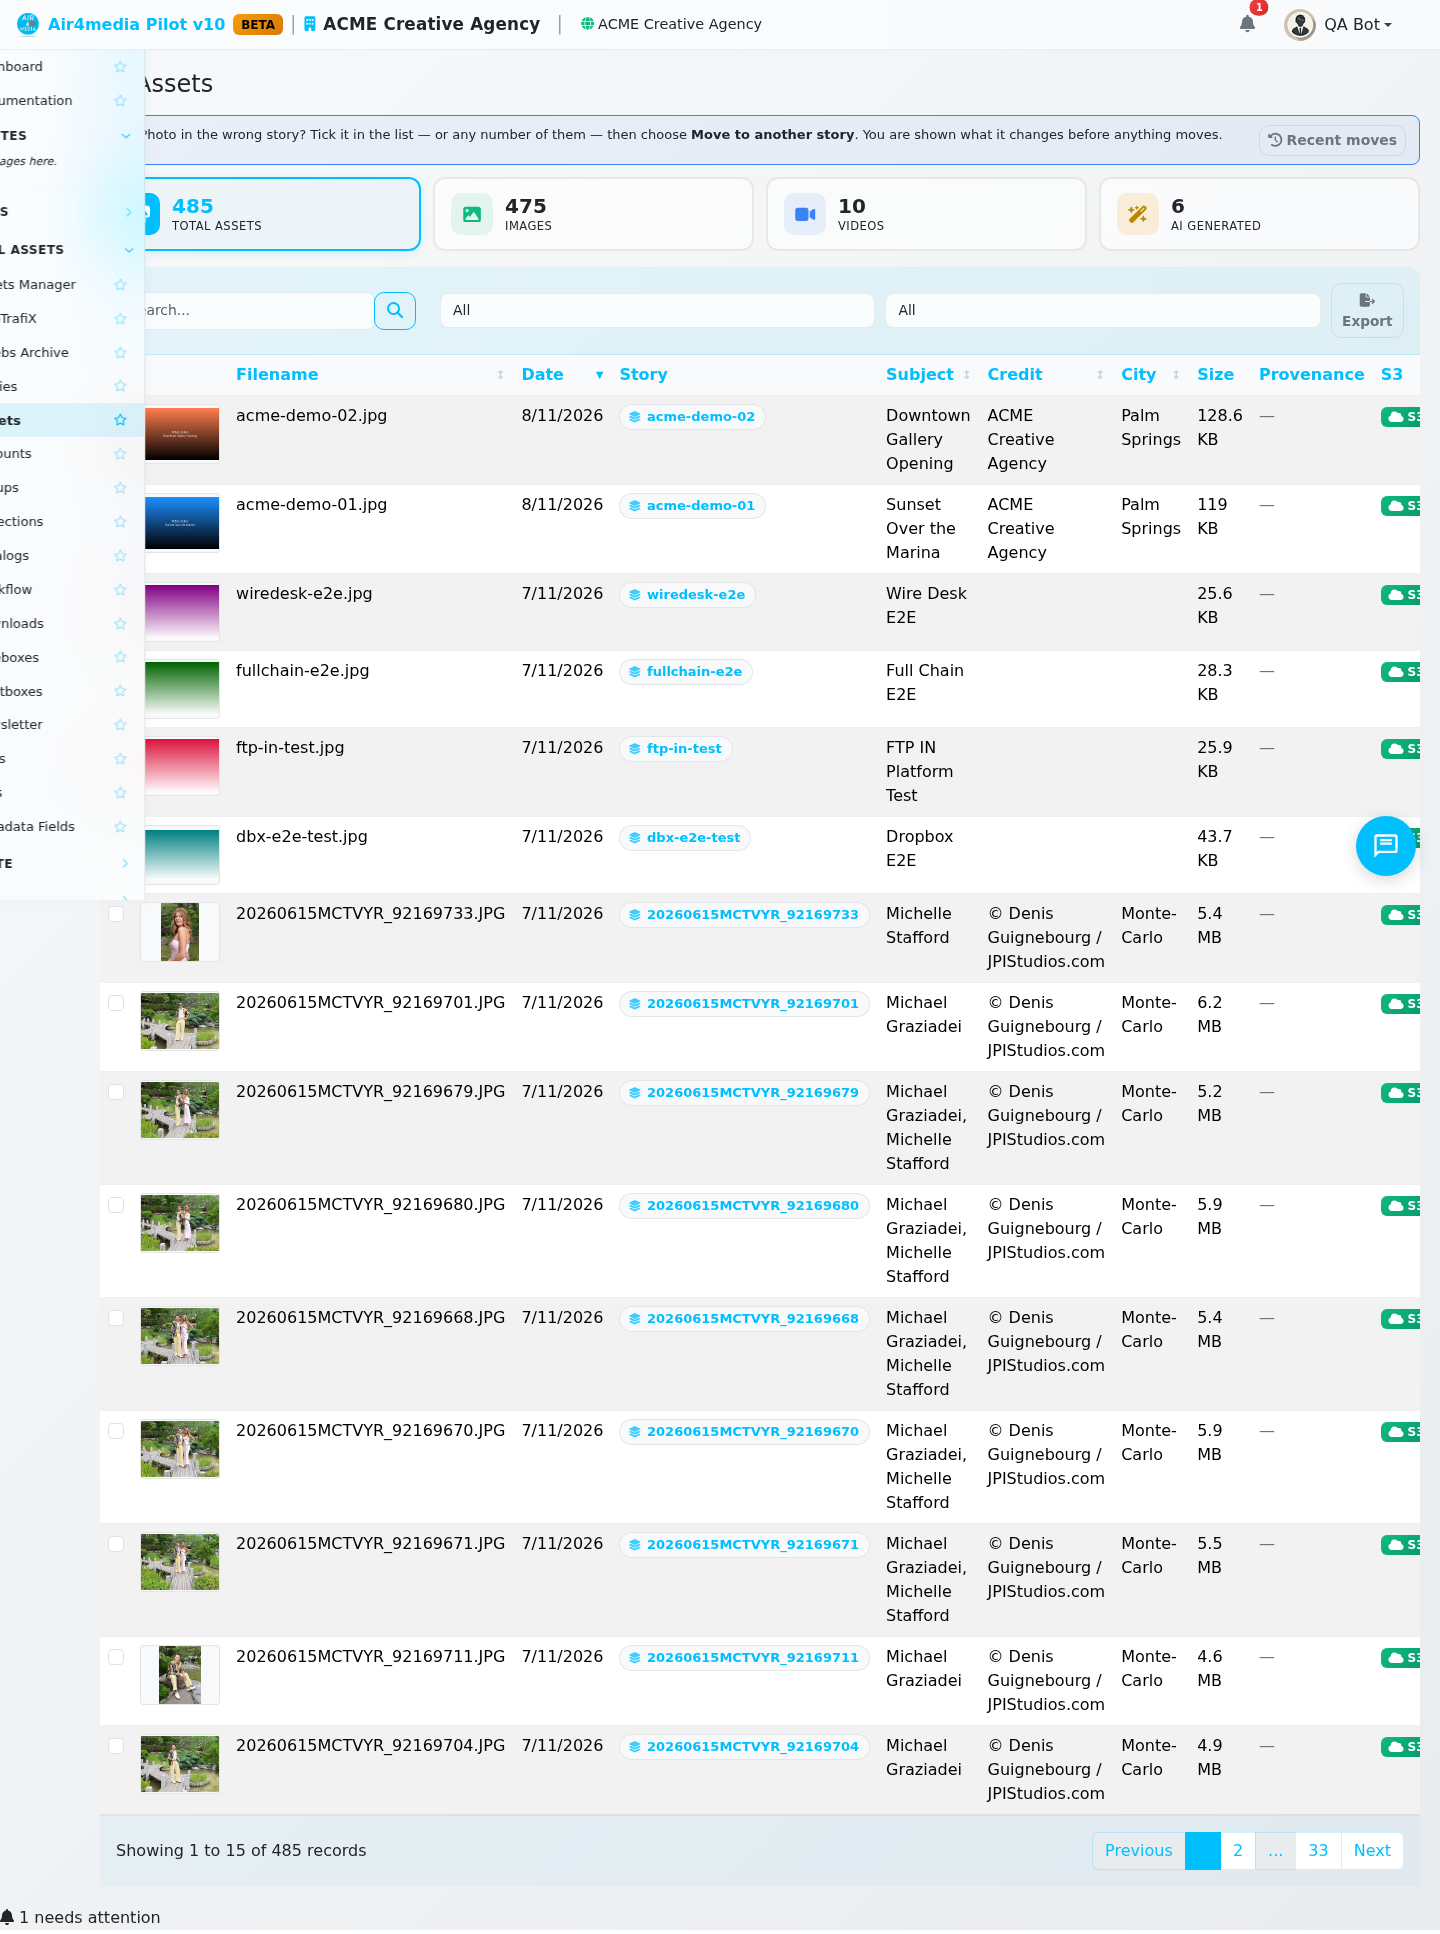Tick the checkbox for 20260615MCTVYR_92169701.JPG
This screenshot has width=1440, height=1934.
point(116,1003)
